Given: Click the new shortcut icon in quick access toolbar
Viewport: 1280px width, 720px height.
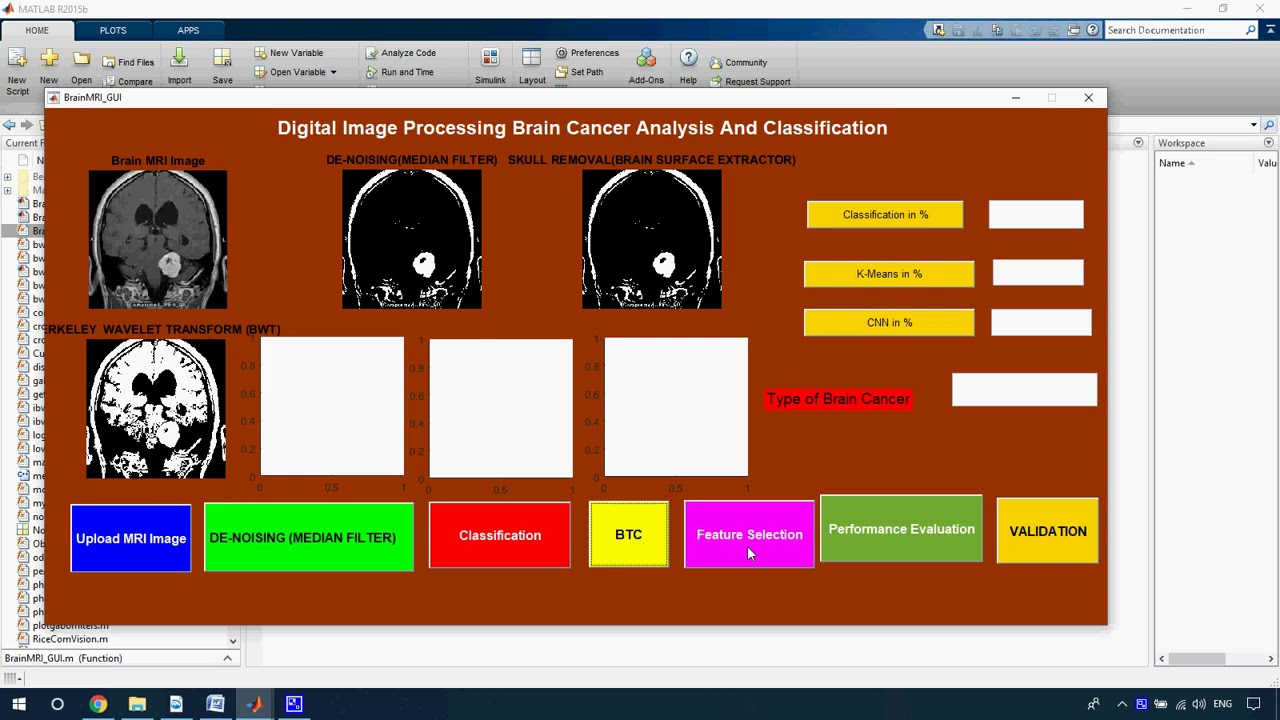Looking at the screenshot, I should coord(939,30).
